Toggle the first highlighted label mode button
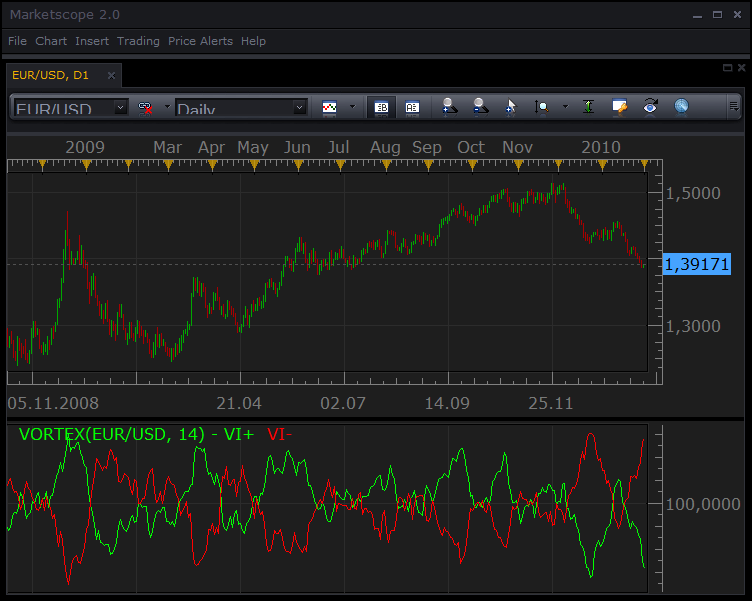This screenshot has height=601, width=752. (381, 107)
